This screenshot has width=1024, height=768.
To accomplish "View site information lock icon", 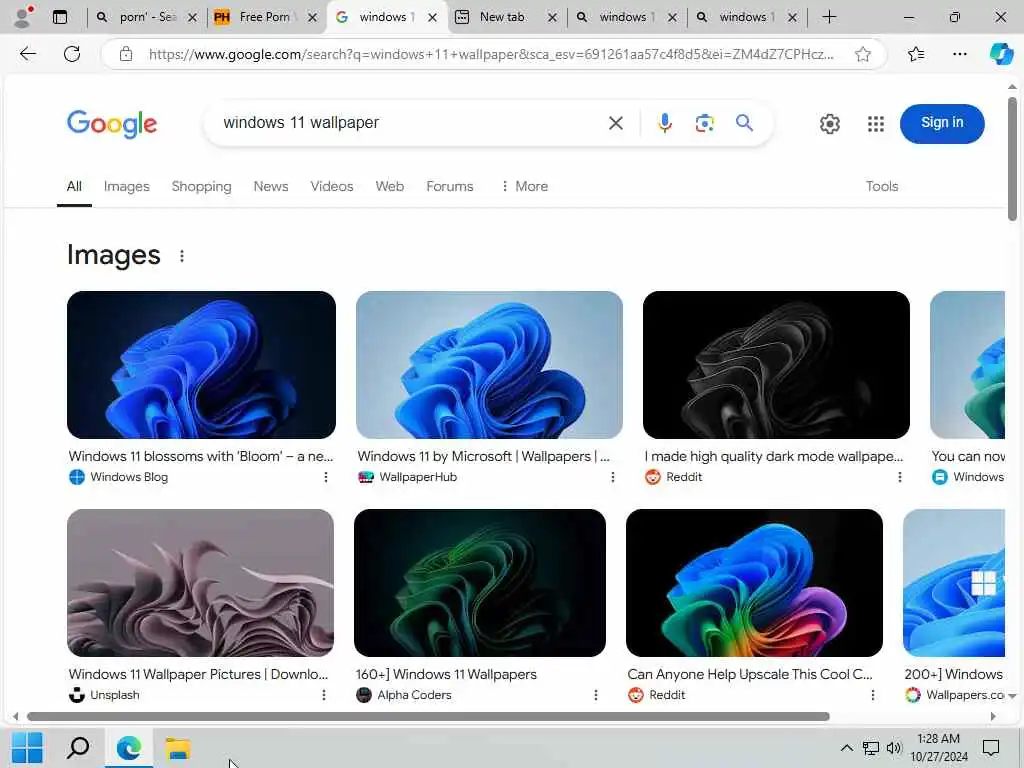I will point(125,54).
